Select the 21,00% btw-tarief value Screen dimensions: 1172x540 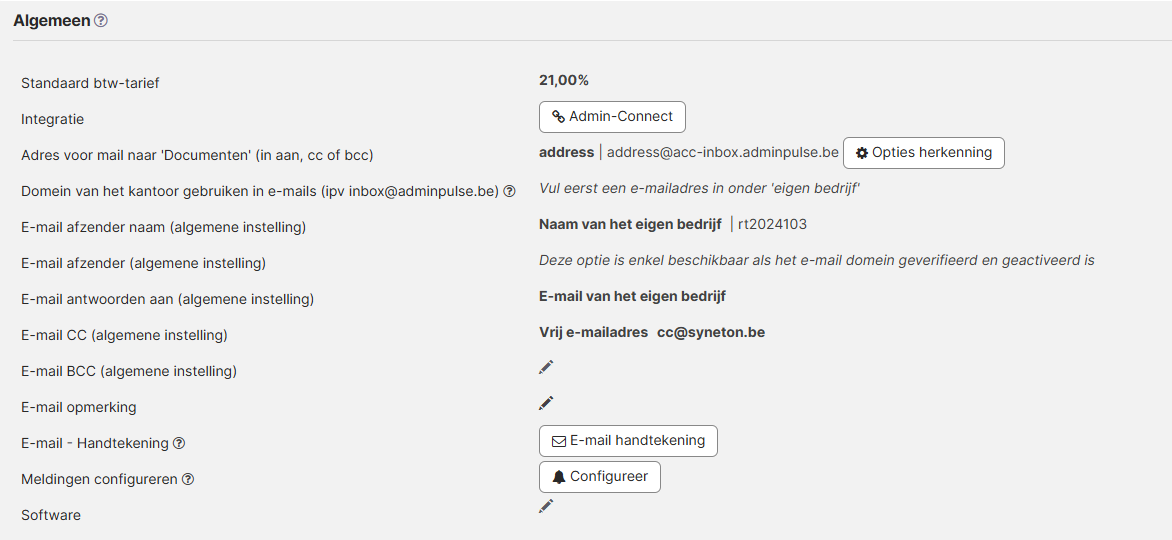tap(563, 80)
